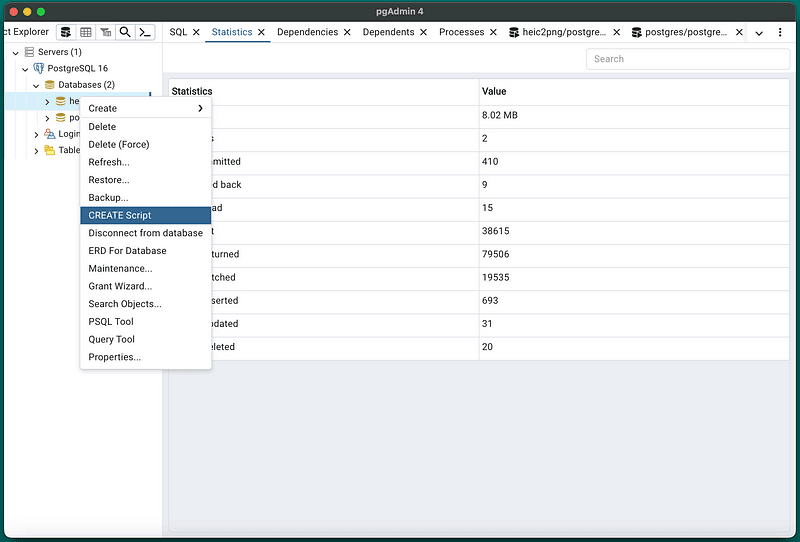The height and width of the screenshot is (542, 800).
Task: Close the Dependents tab
Action: coord(423,32)
